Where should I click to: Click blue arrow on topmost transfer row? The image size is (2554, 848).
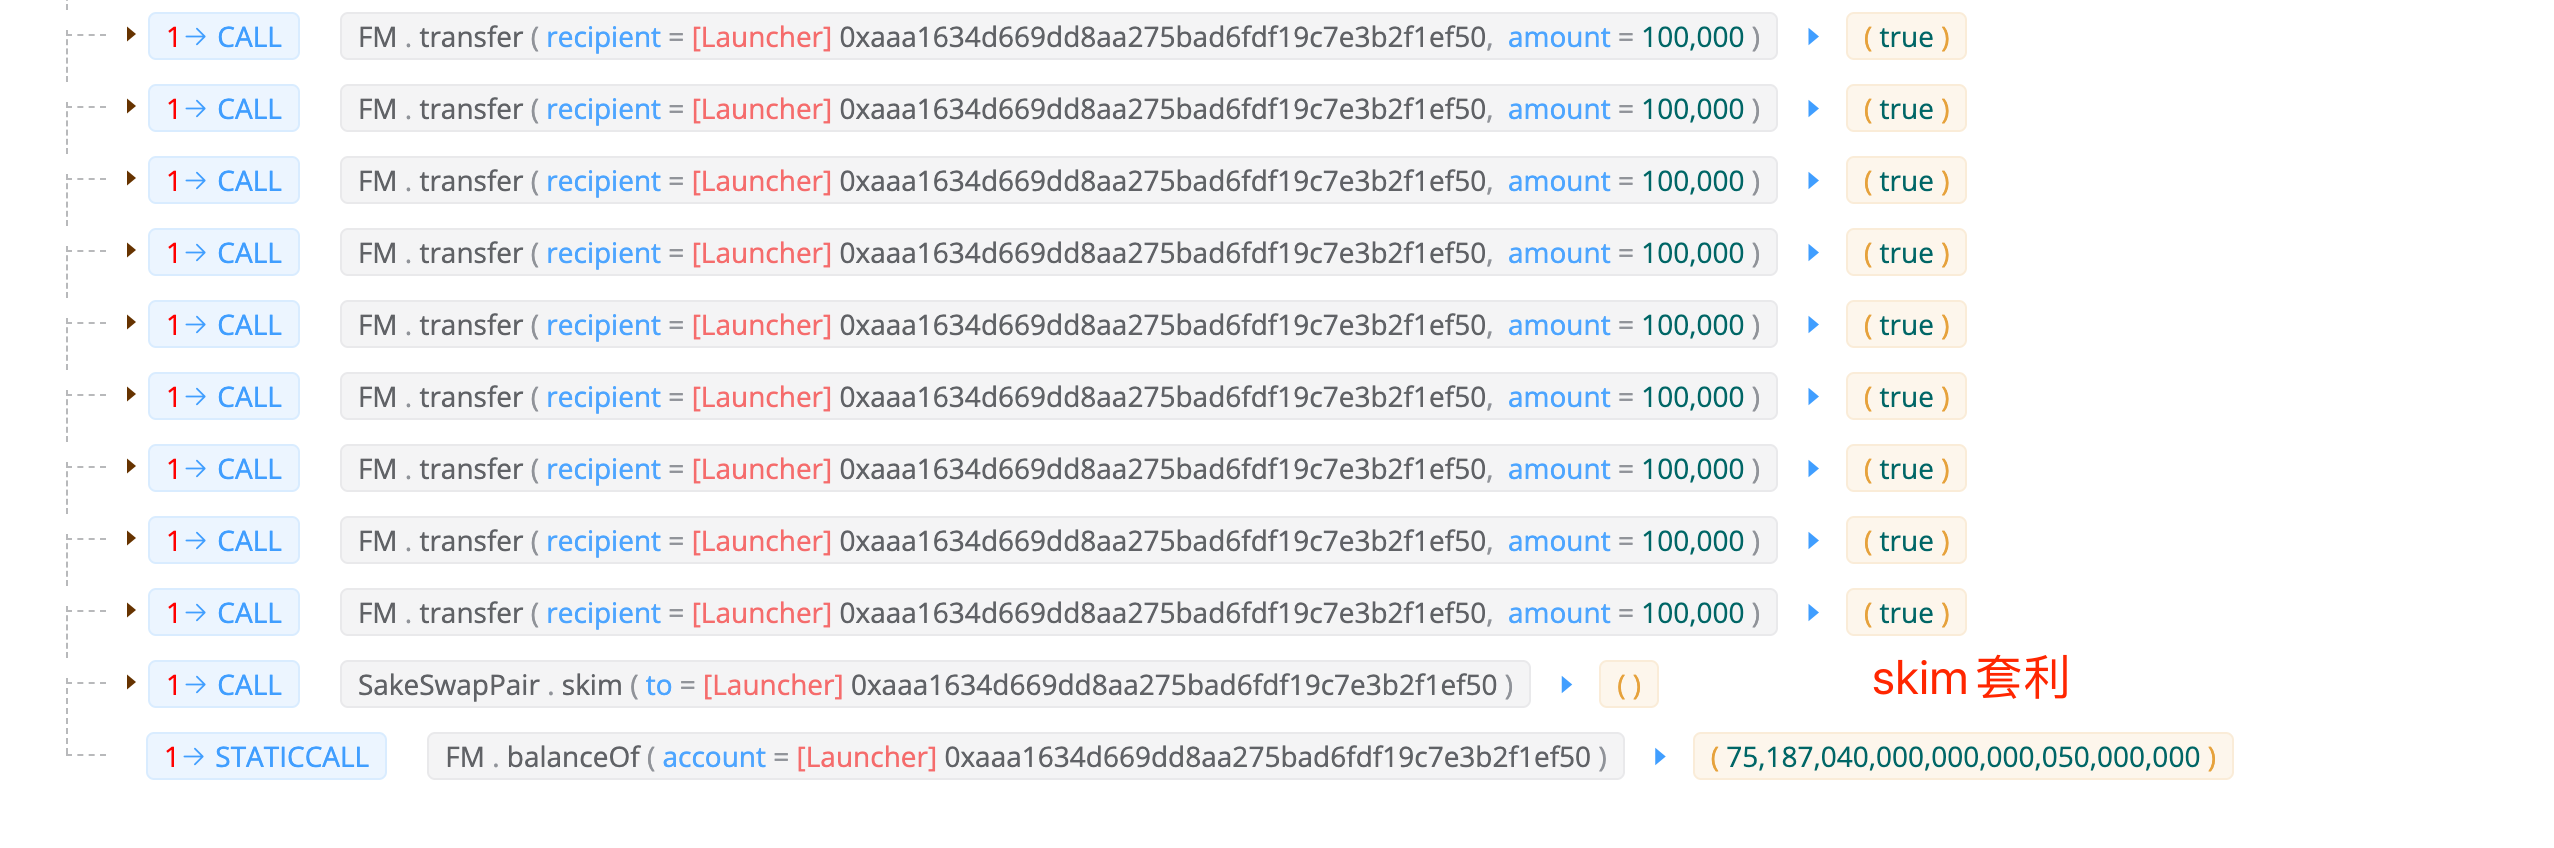1813,37
